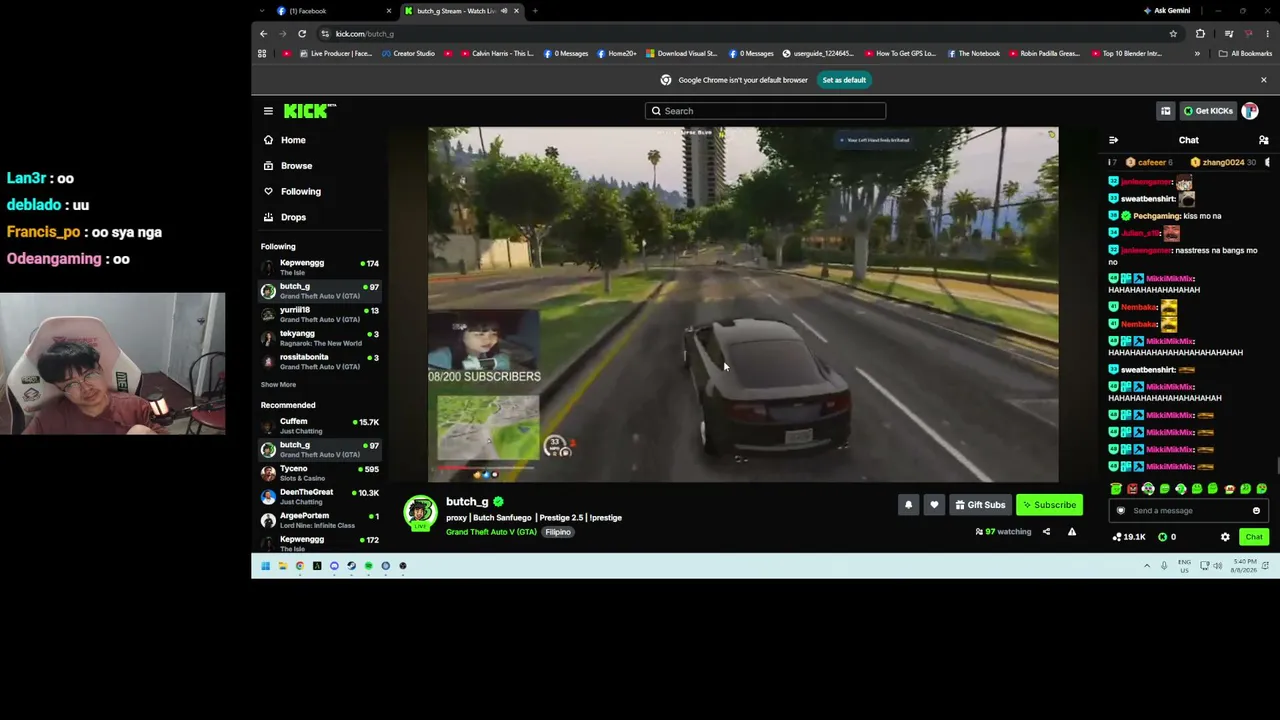Open the Kick sidebar hamburger menu
Image resolution: width=1280 pixels, height=720 pixels.
[268, 111]
